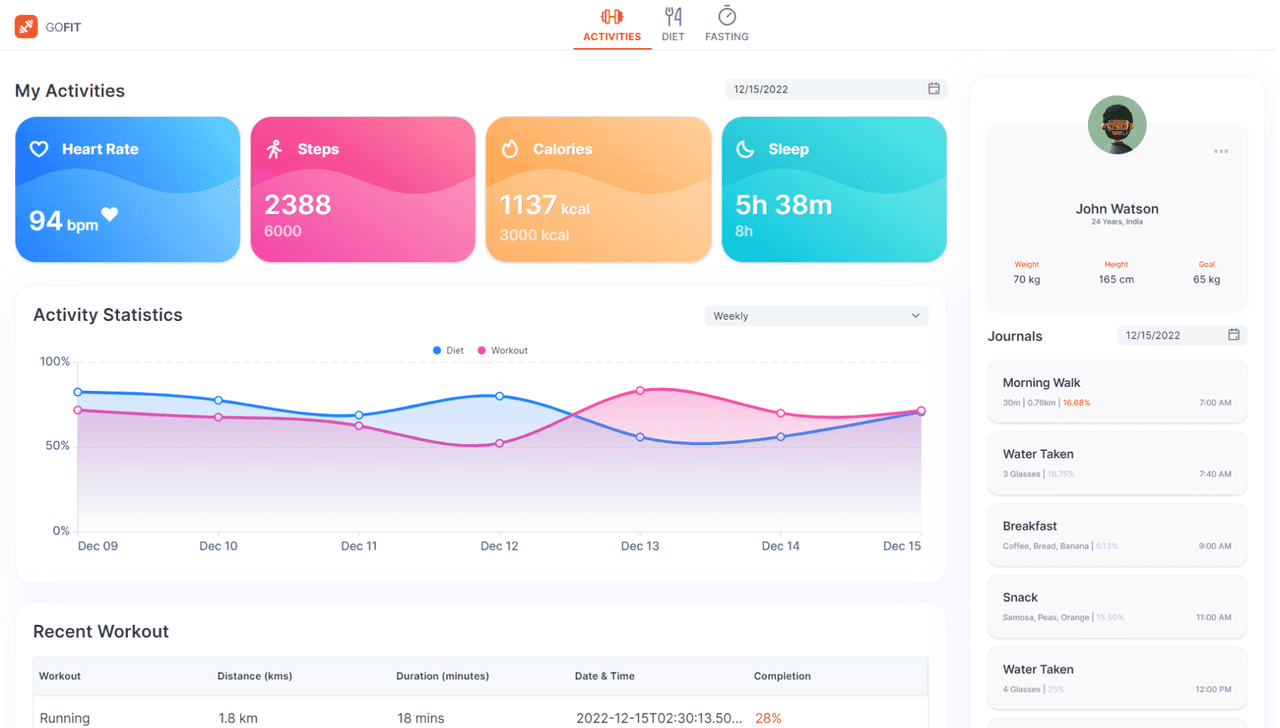Screen dimensions: 1280x728
Task: Open the Calories card showing 1137 kcal
Action: click(x=598, y=190)
